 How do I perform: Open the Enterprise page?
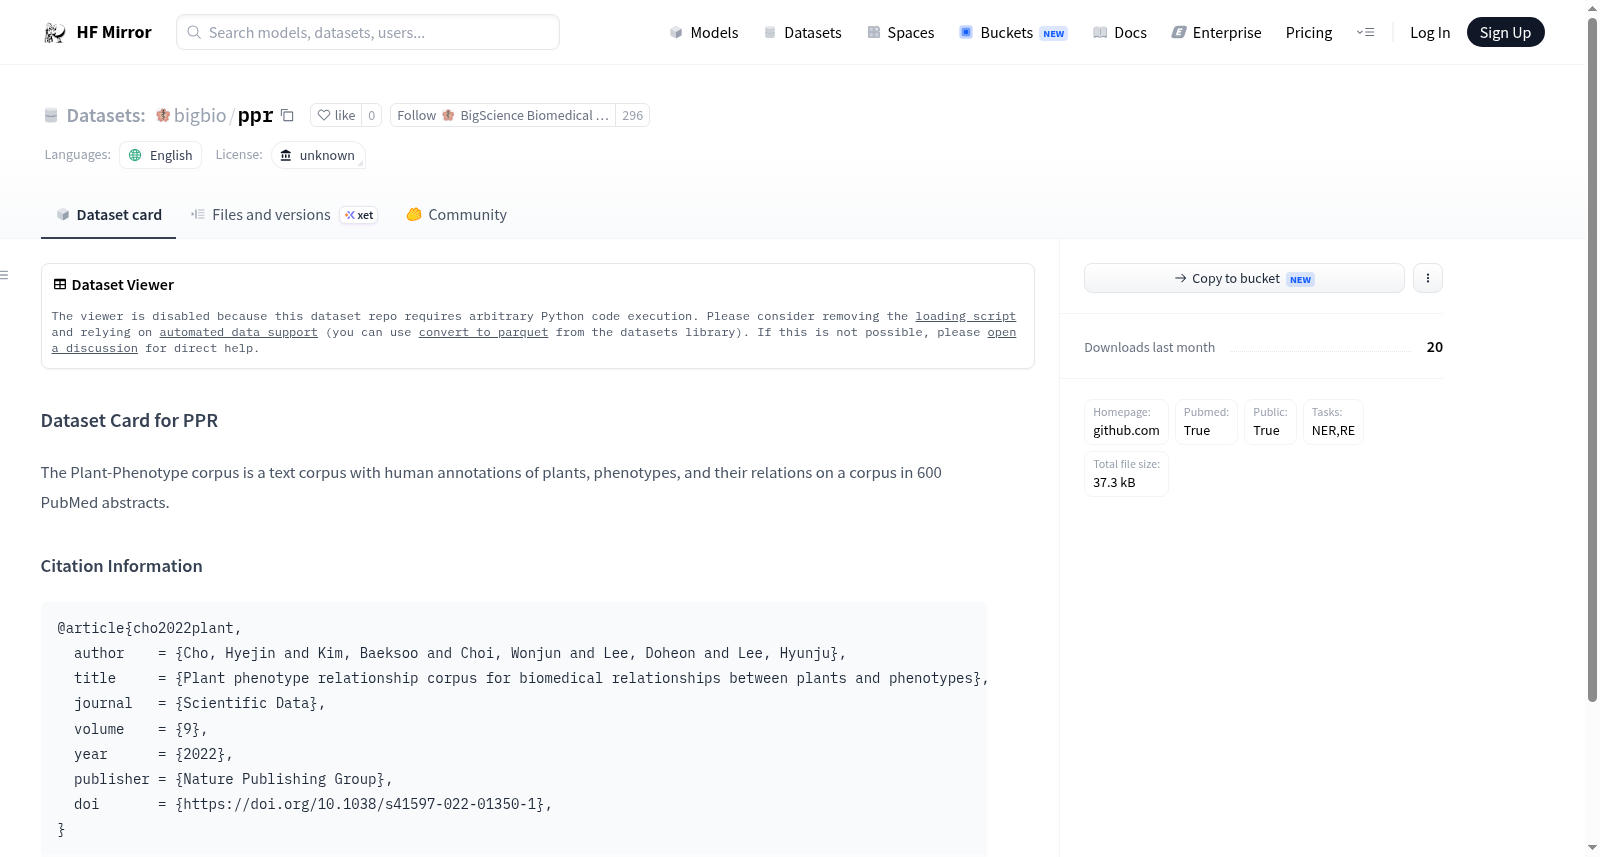coord(1216,33)
